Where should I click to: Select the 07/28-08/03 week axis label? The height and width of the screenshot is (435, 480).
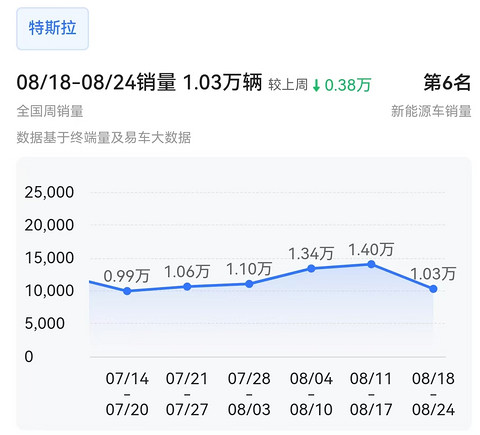point(249,394)
